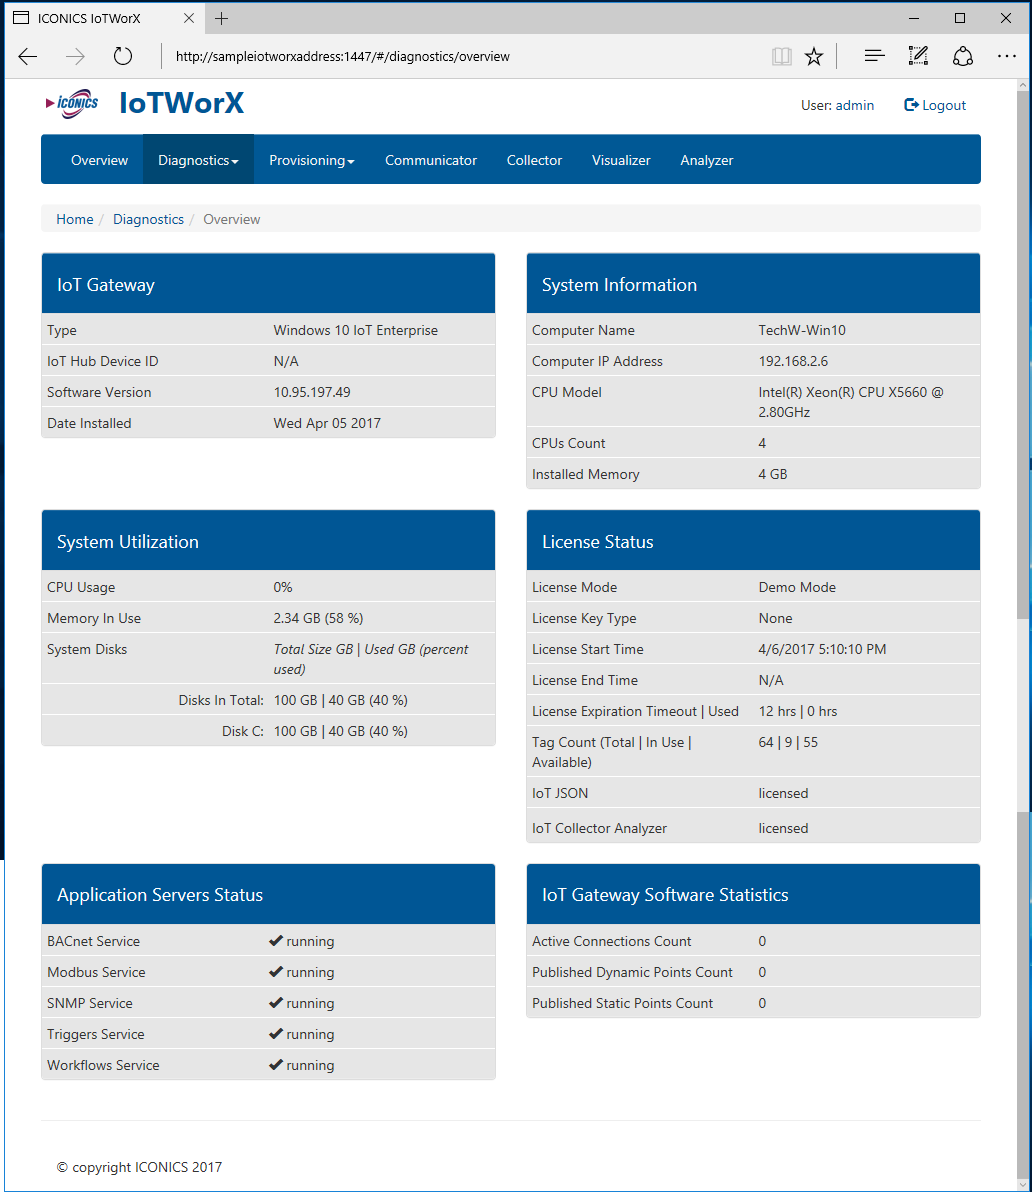Click CPU Usage value 0%
The height and width of the screenshot is (1202, 1032).
283,587
